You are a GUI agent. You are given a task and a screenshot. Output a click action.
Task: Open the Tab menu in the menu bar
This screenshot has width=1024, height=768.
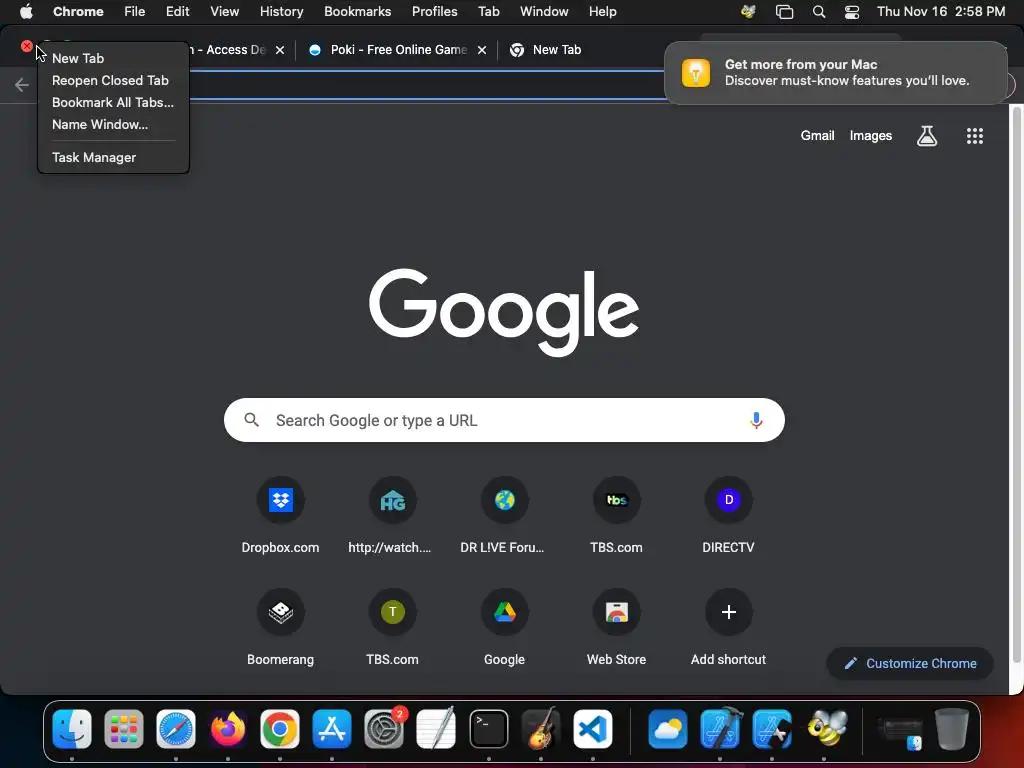[x=488, y=12]
